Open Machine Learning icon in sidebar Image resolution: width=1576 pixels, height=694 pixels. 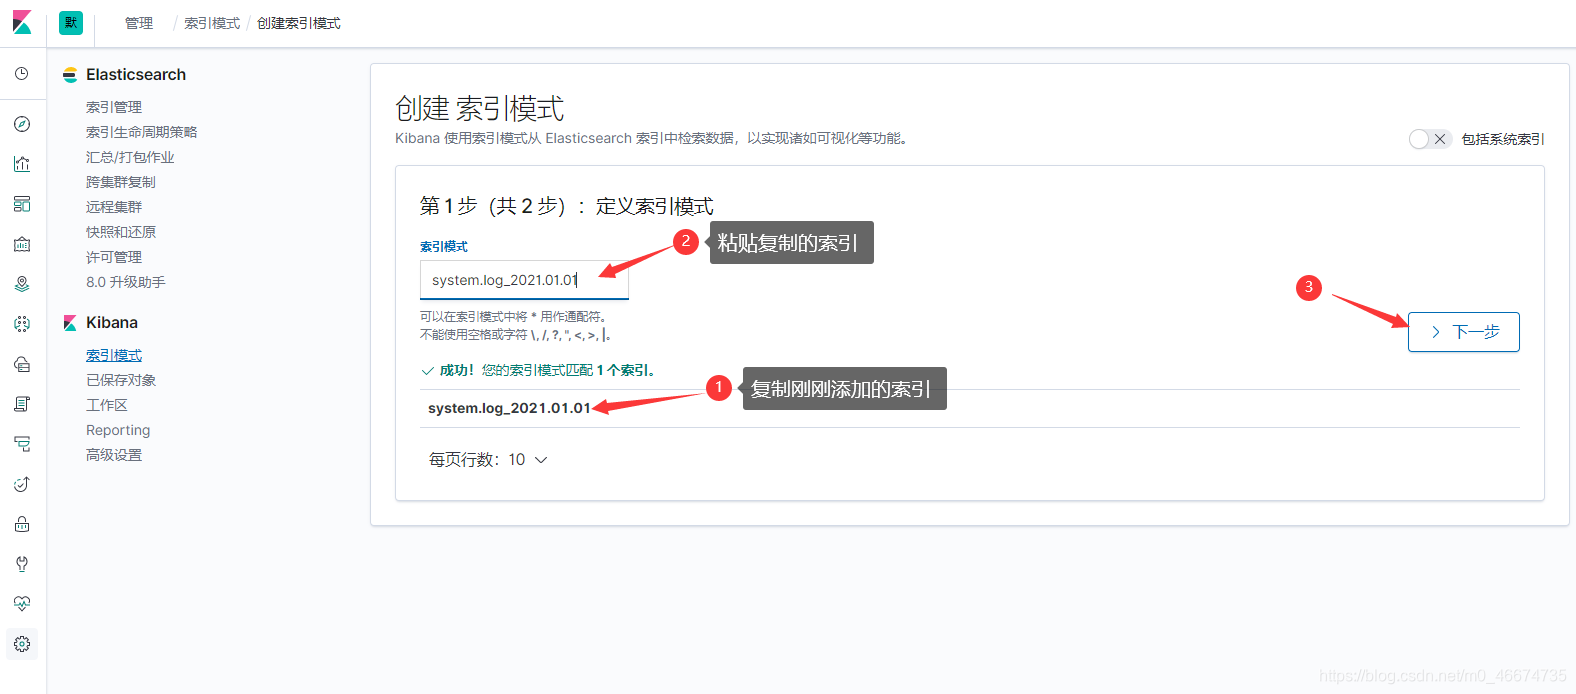22,324
